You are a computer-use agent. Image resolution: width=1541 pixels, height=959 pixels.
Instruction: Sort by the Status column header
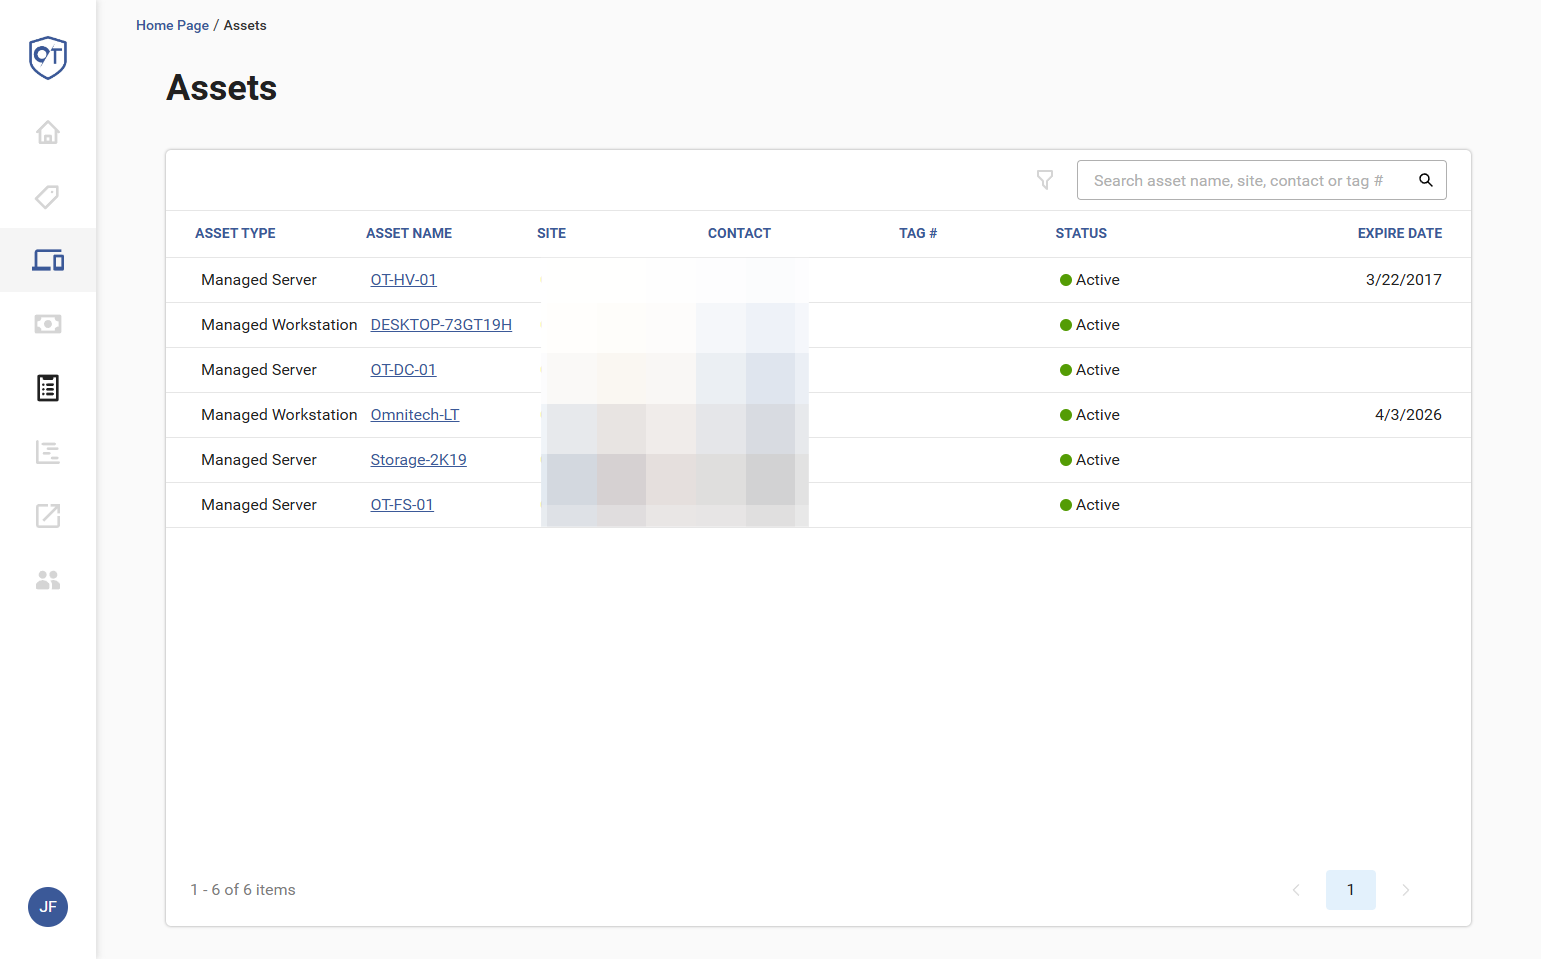[x=1081, y=233]
